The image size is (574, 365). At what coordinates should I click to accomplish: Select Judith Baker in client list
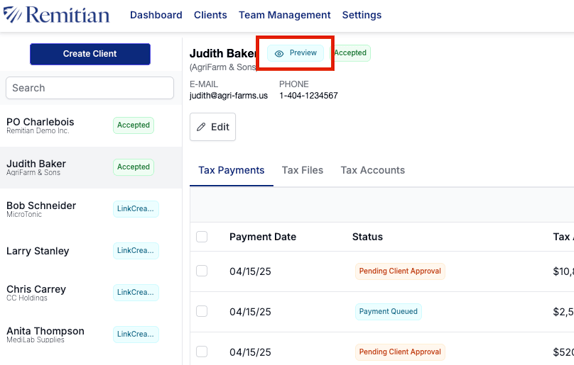(x=91, y=167)
